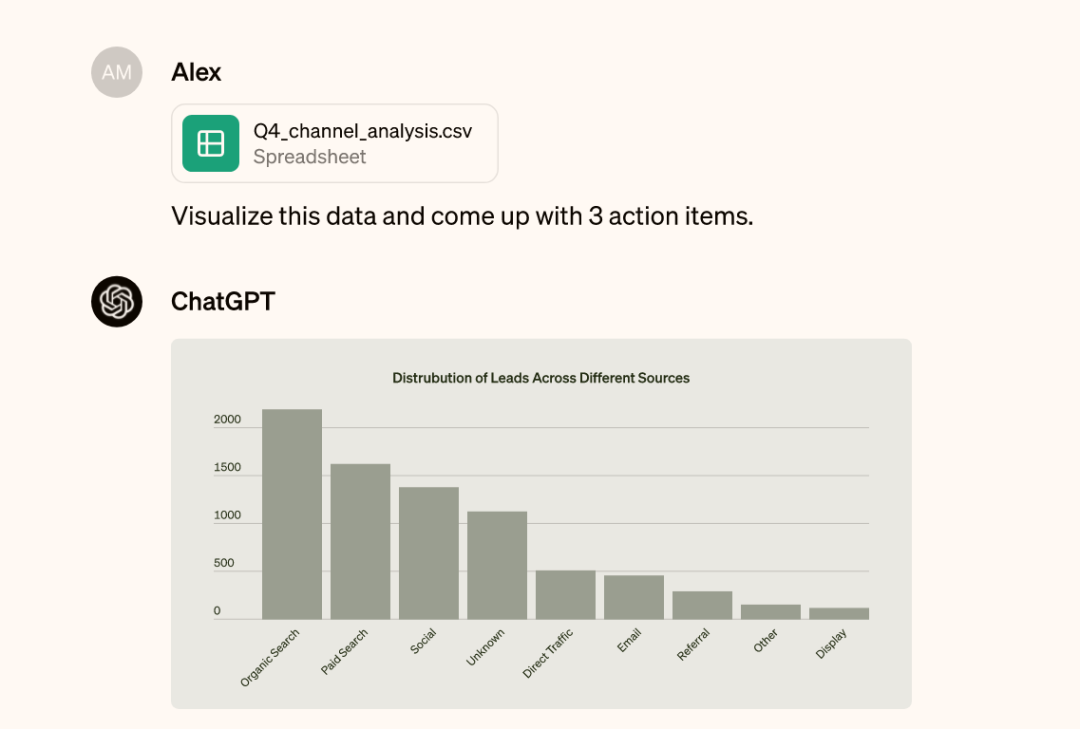Click the green spreadsheet file icon
Screen dimensions: 1080x729
click(211, 143)
